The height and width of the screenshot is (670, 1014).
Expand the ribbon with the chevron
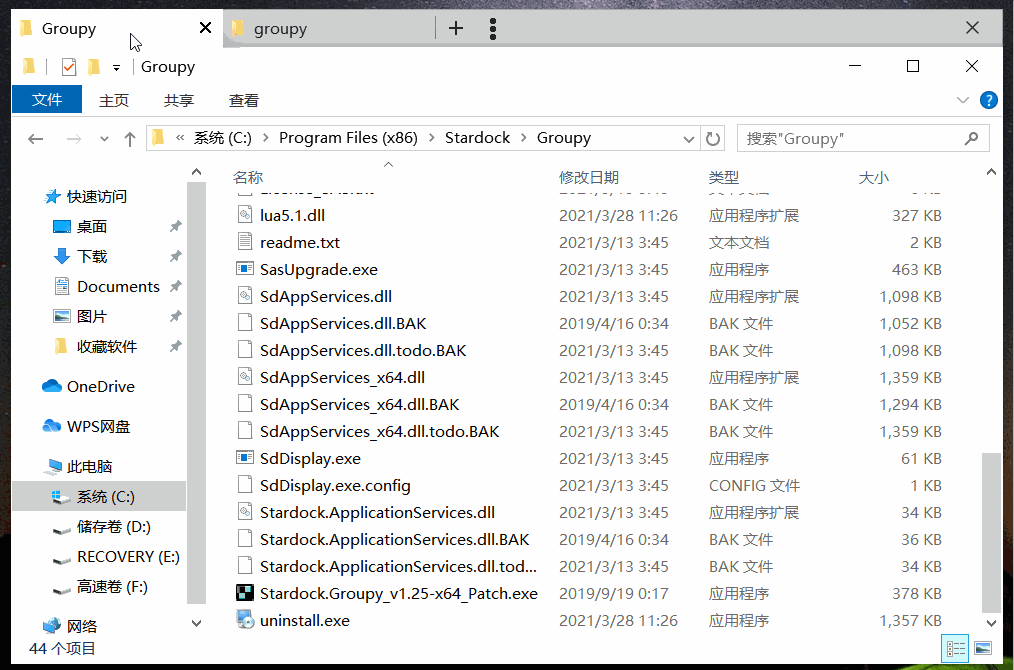coord(963,100)
